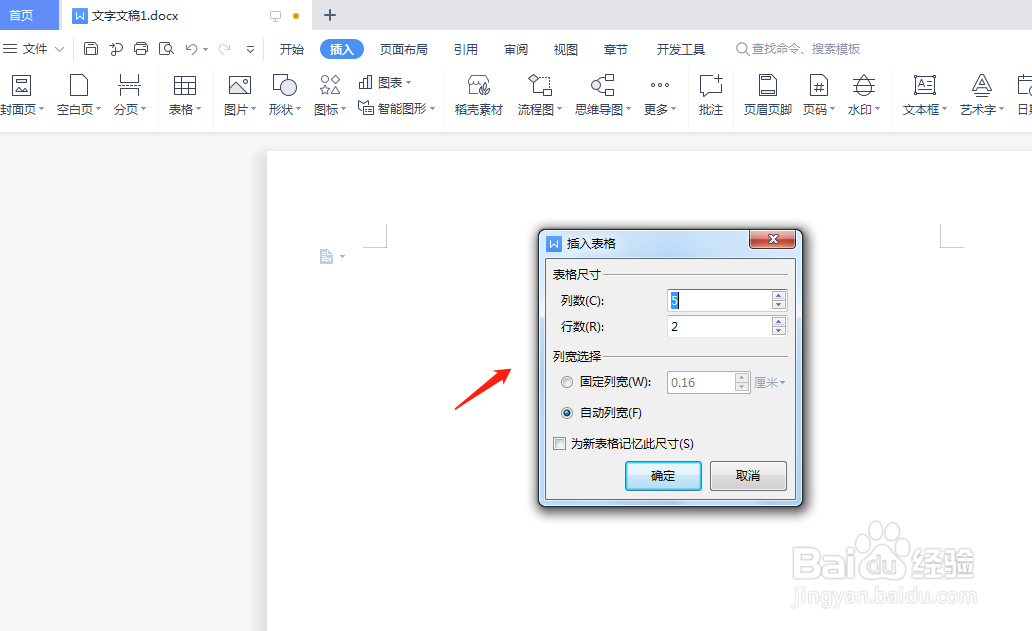The height and width of the screenshot is (631, 1032).
Task: Open the 图表 dropdown
Action: (x=389, y=83)
